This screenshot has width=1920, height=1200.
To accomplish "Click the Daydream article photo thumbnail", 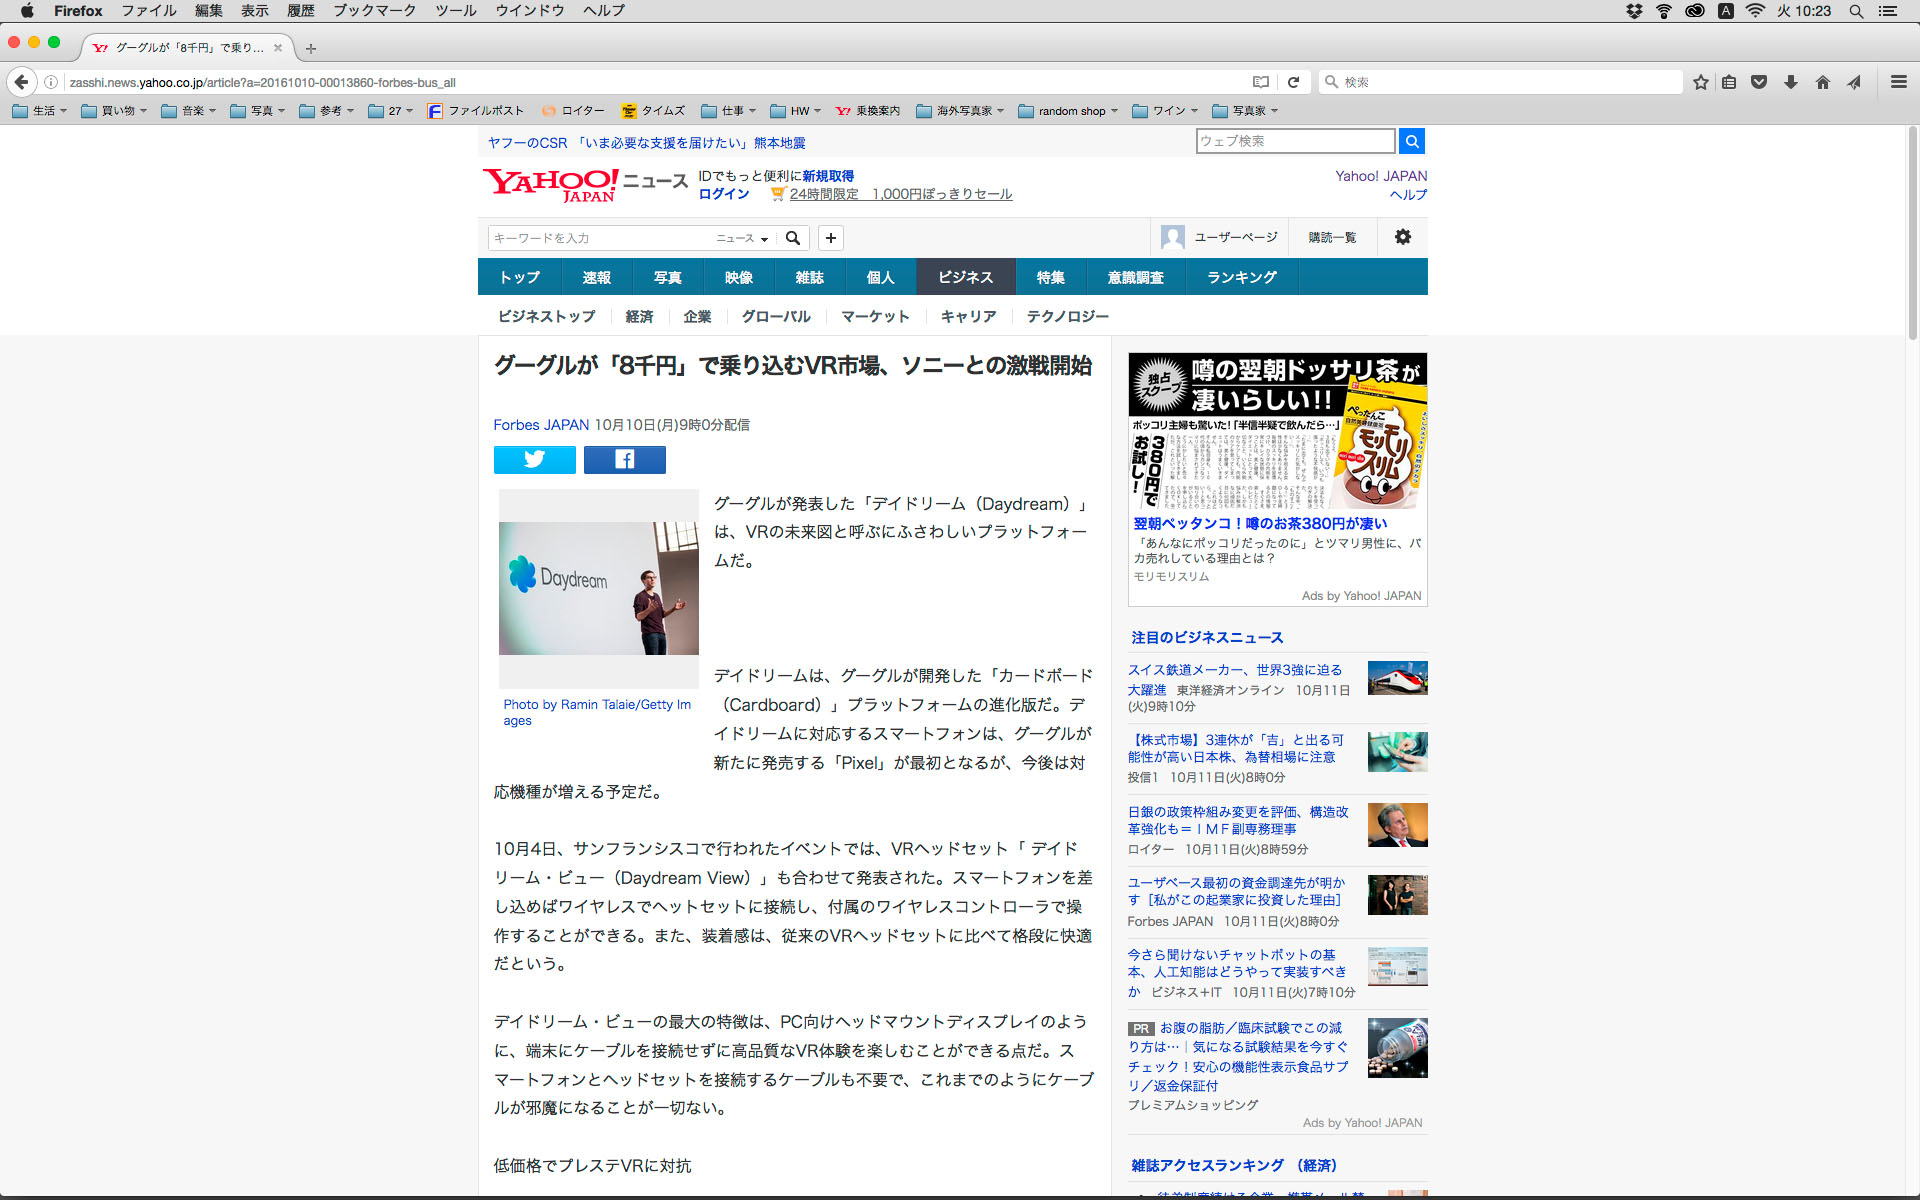I will 598,587.
